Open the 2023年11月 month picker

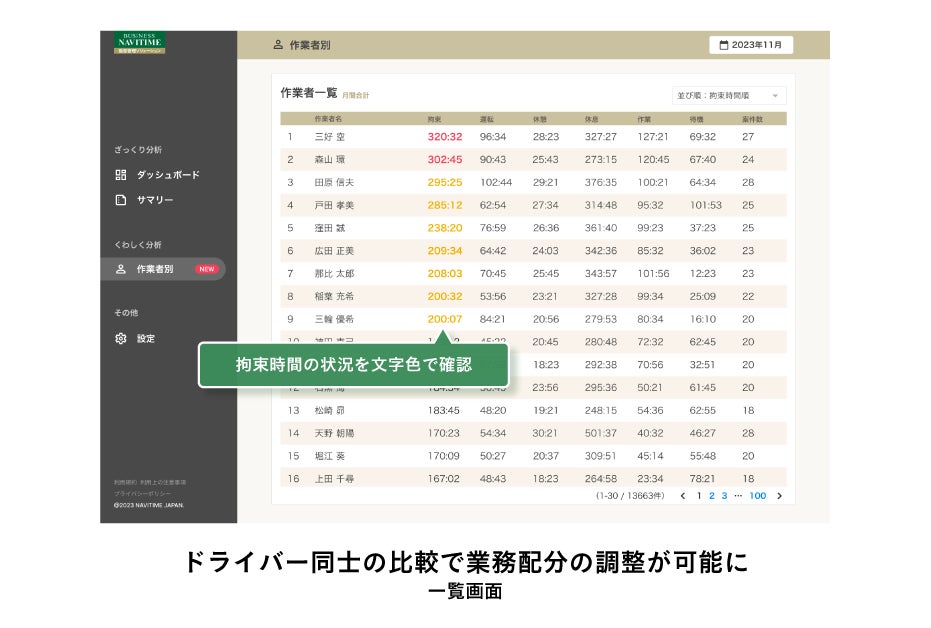751,45
